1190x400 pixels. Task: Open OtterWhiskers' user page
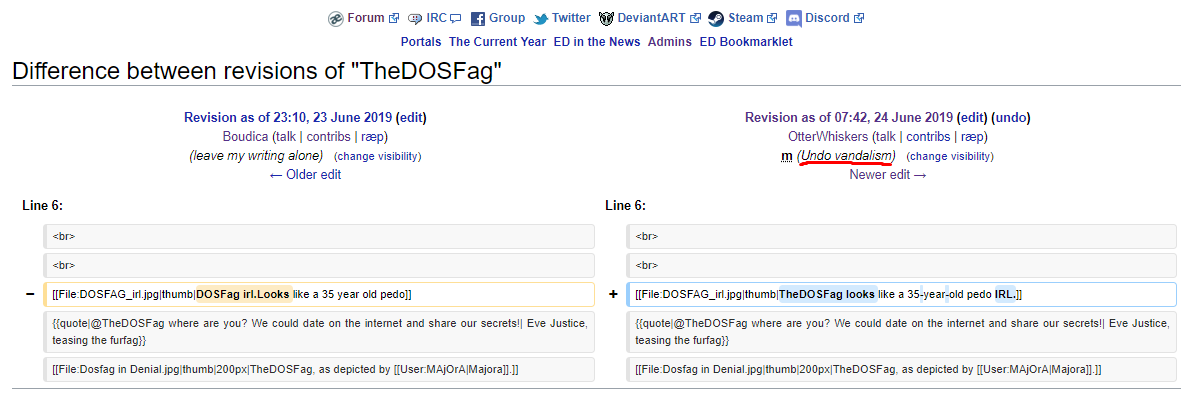click(x=828, y=137)
